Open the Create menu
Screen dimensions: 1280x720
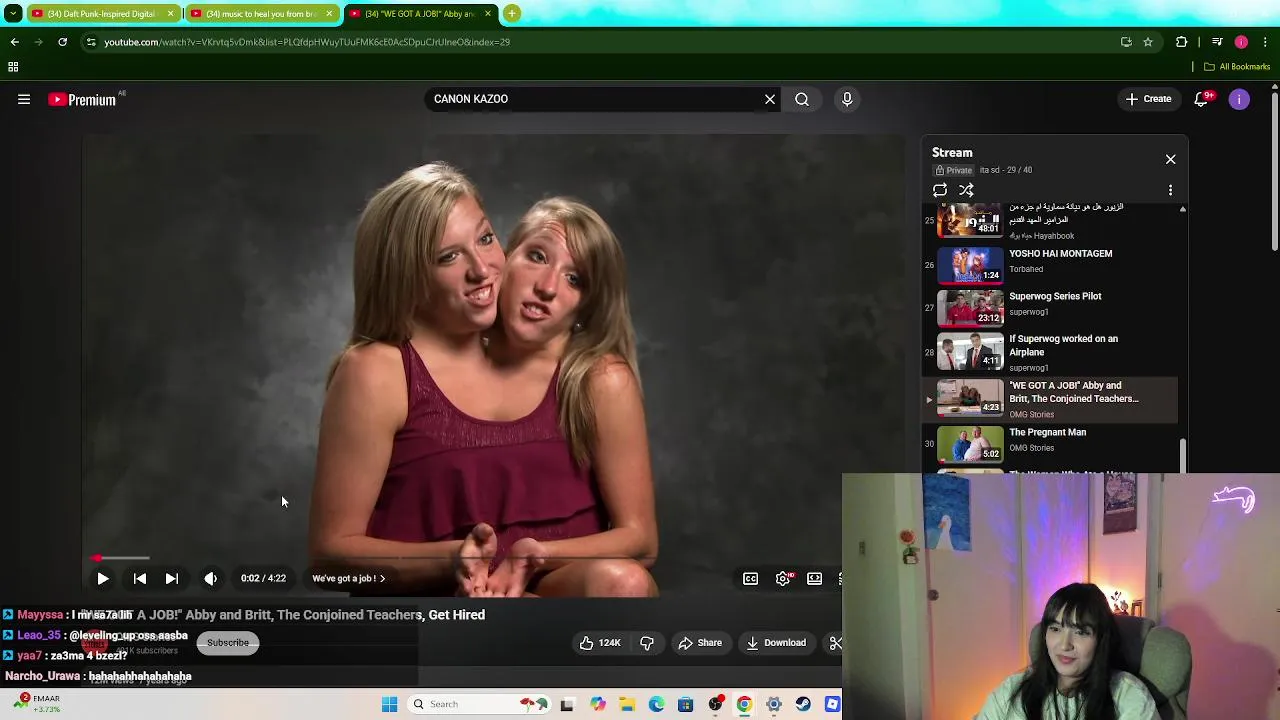[1148, 99]
